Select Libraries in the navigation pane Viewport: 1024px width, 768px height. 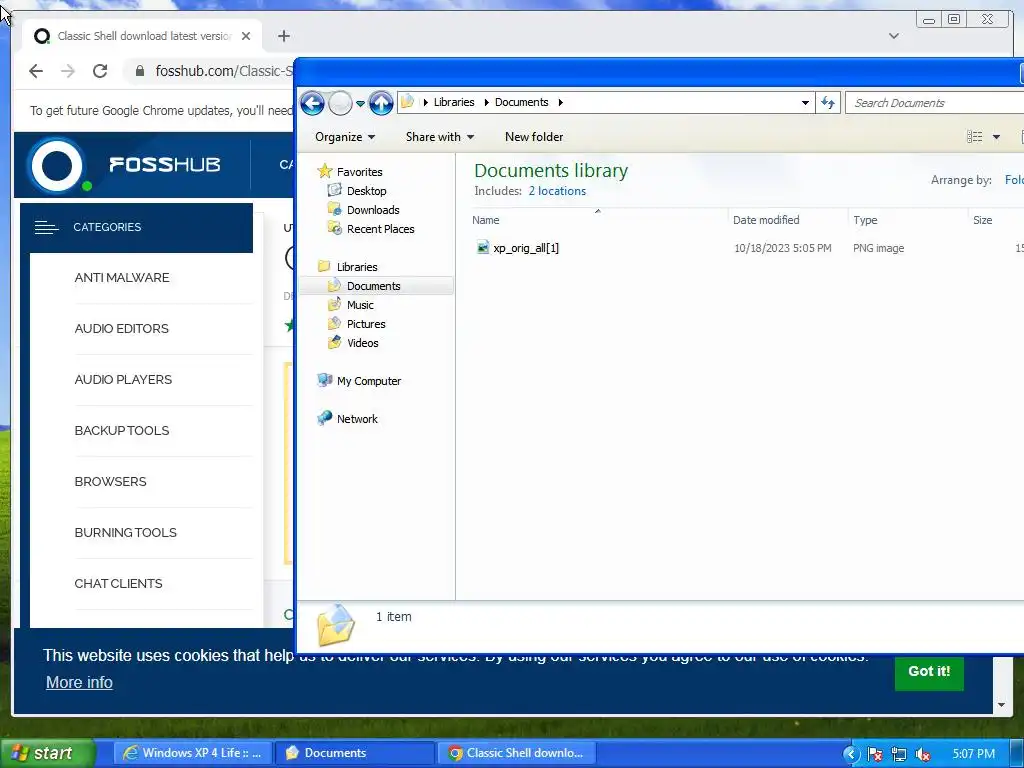pyautogui.click(x=357, y=266)
